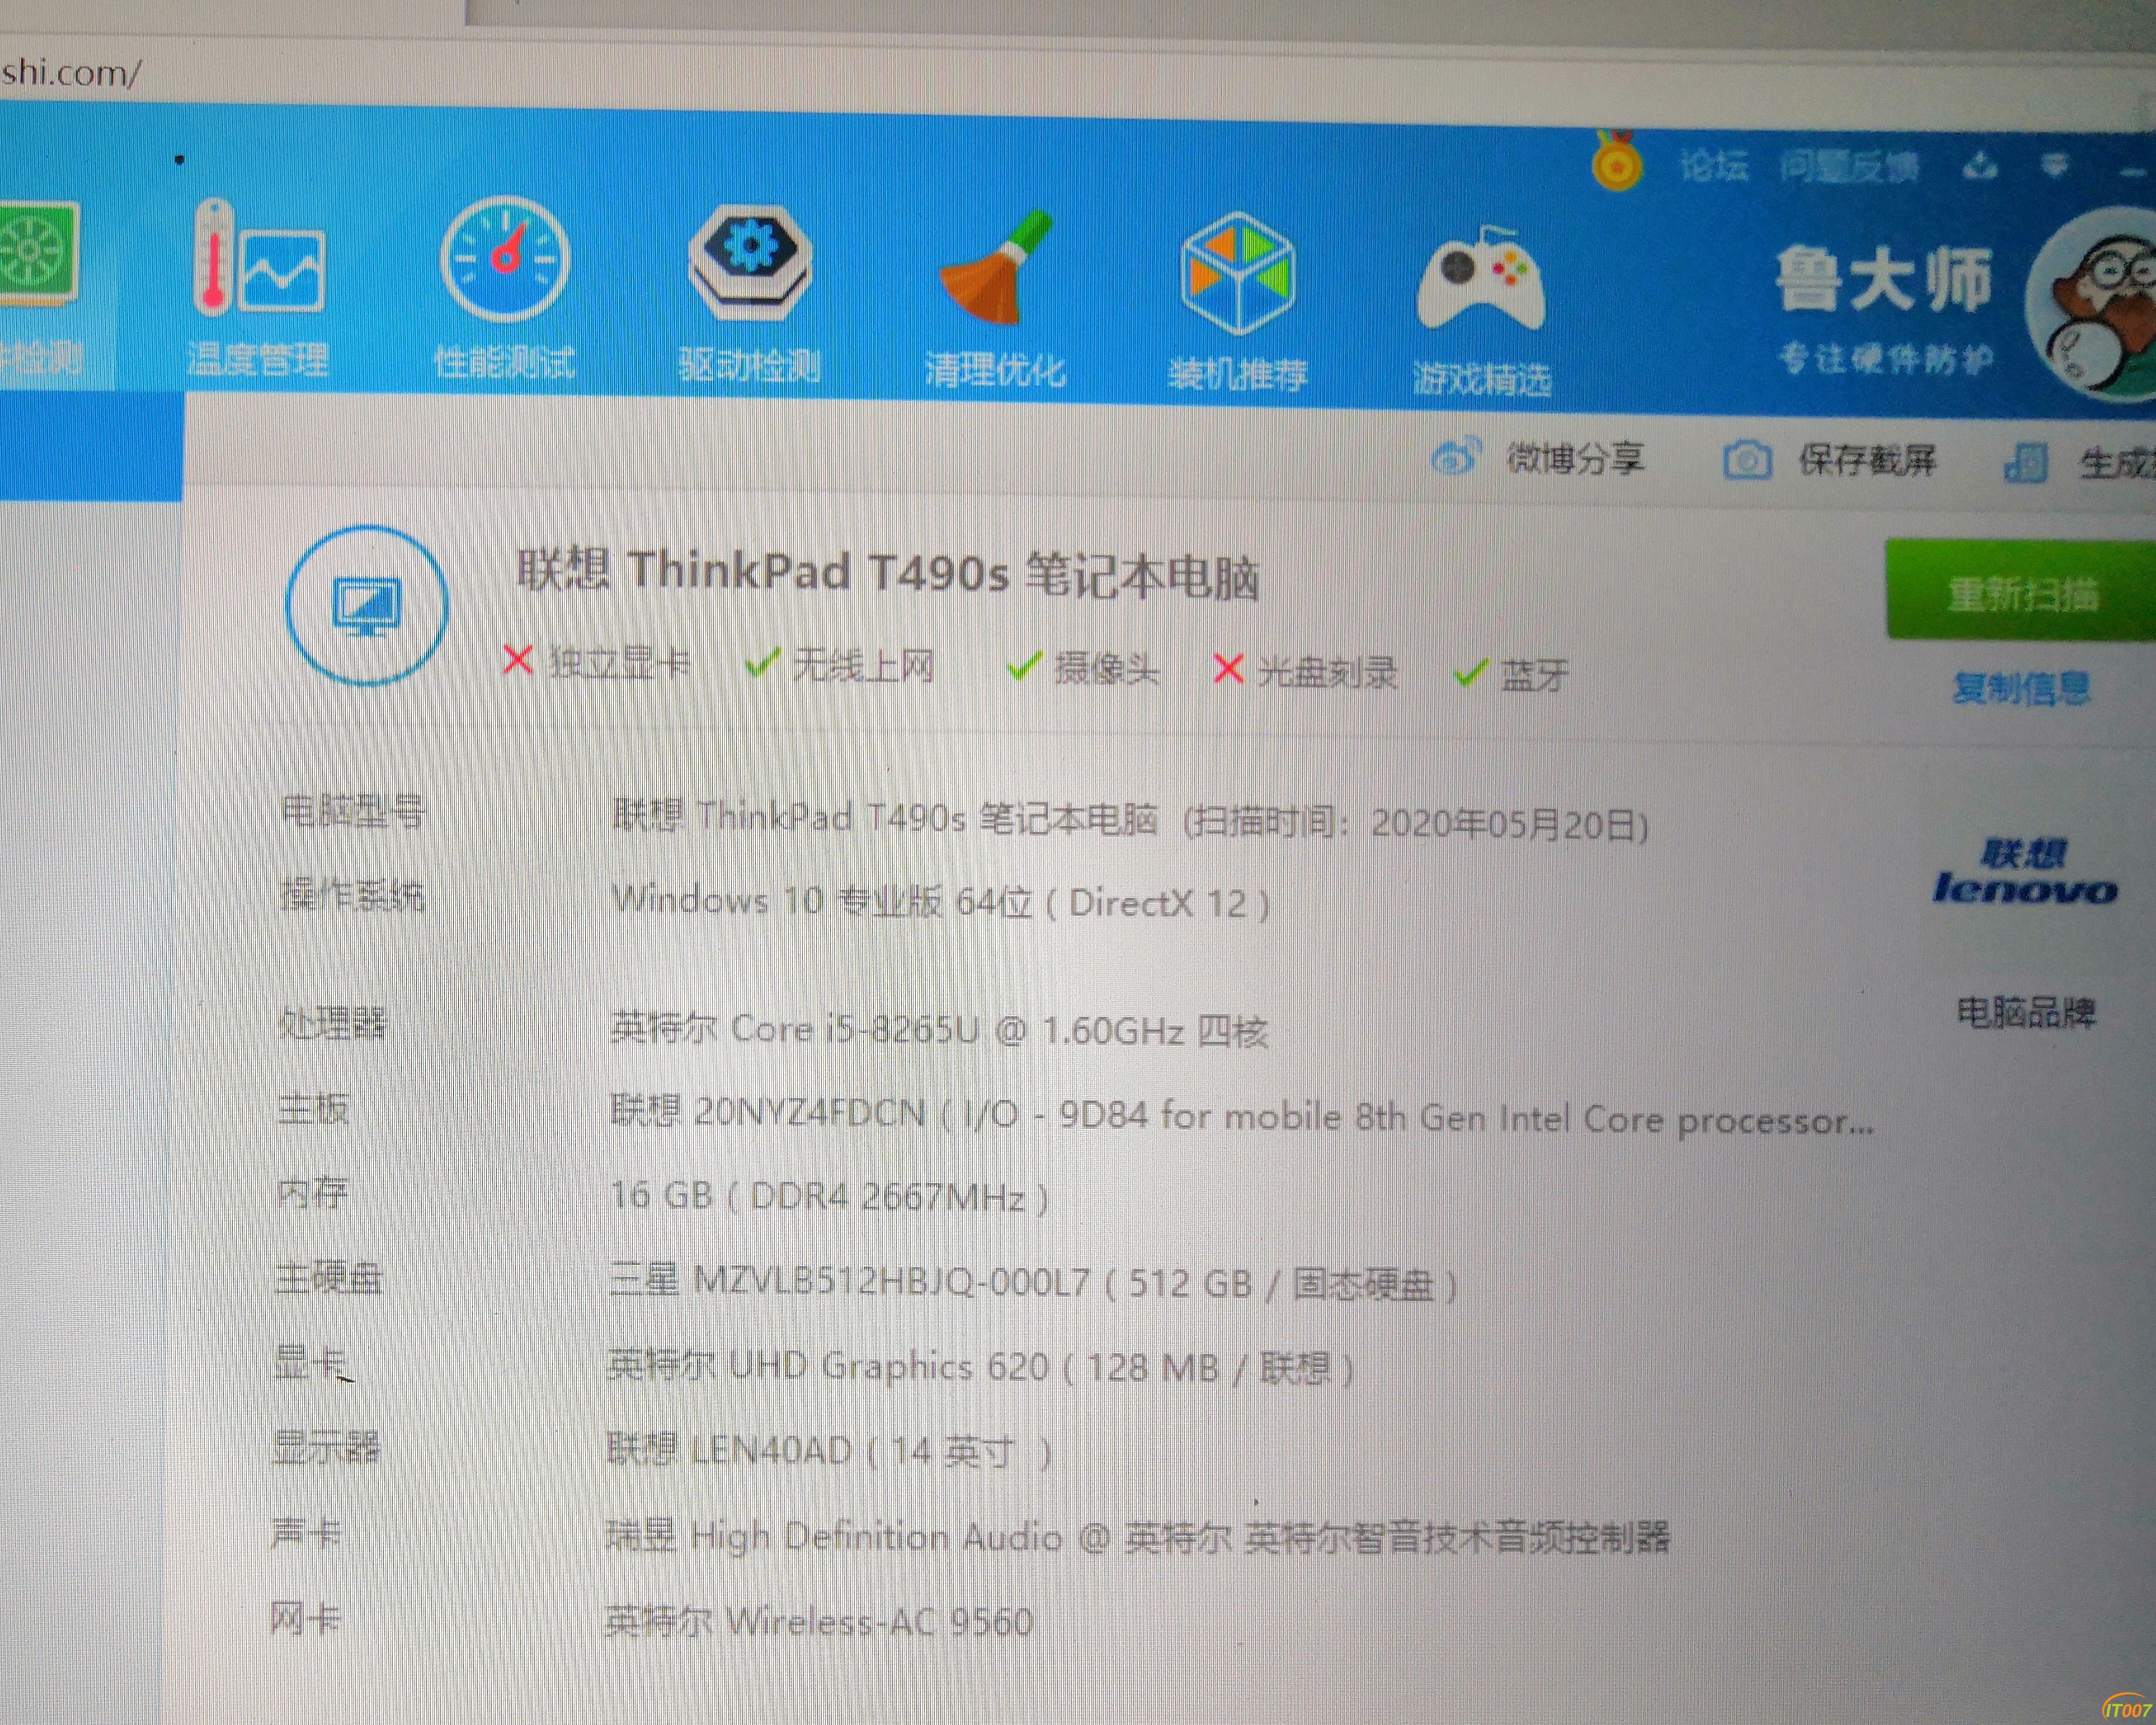Click the 主硬盘 label
Viewport: 2156px width, 1725px height.
point(329,1277)
